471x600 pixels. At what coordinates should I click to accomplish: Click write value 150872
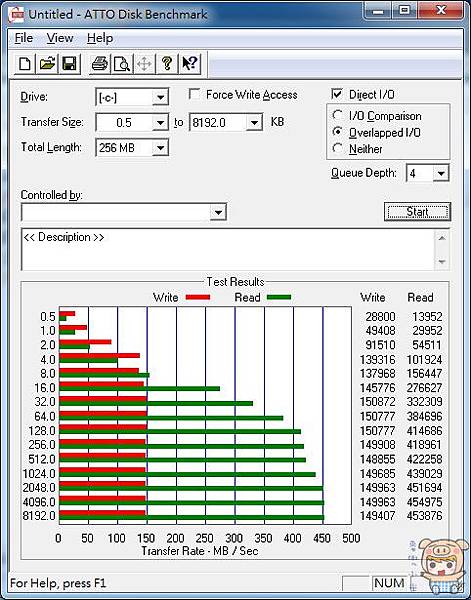378,402
